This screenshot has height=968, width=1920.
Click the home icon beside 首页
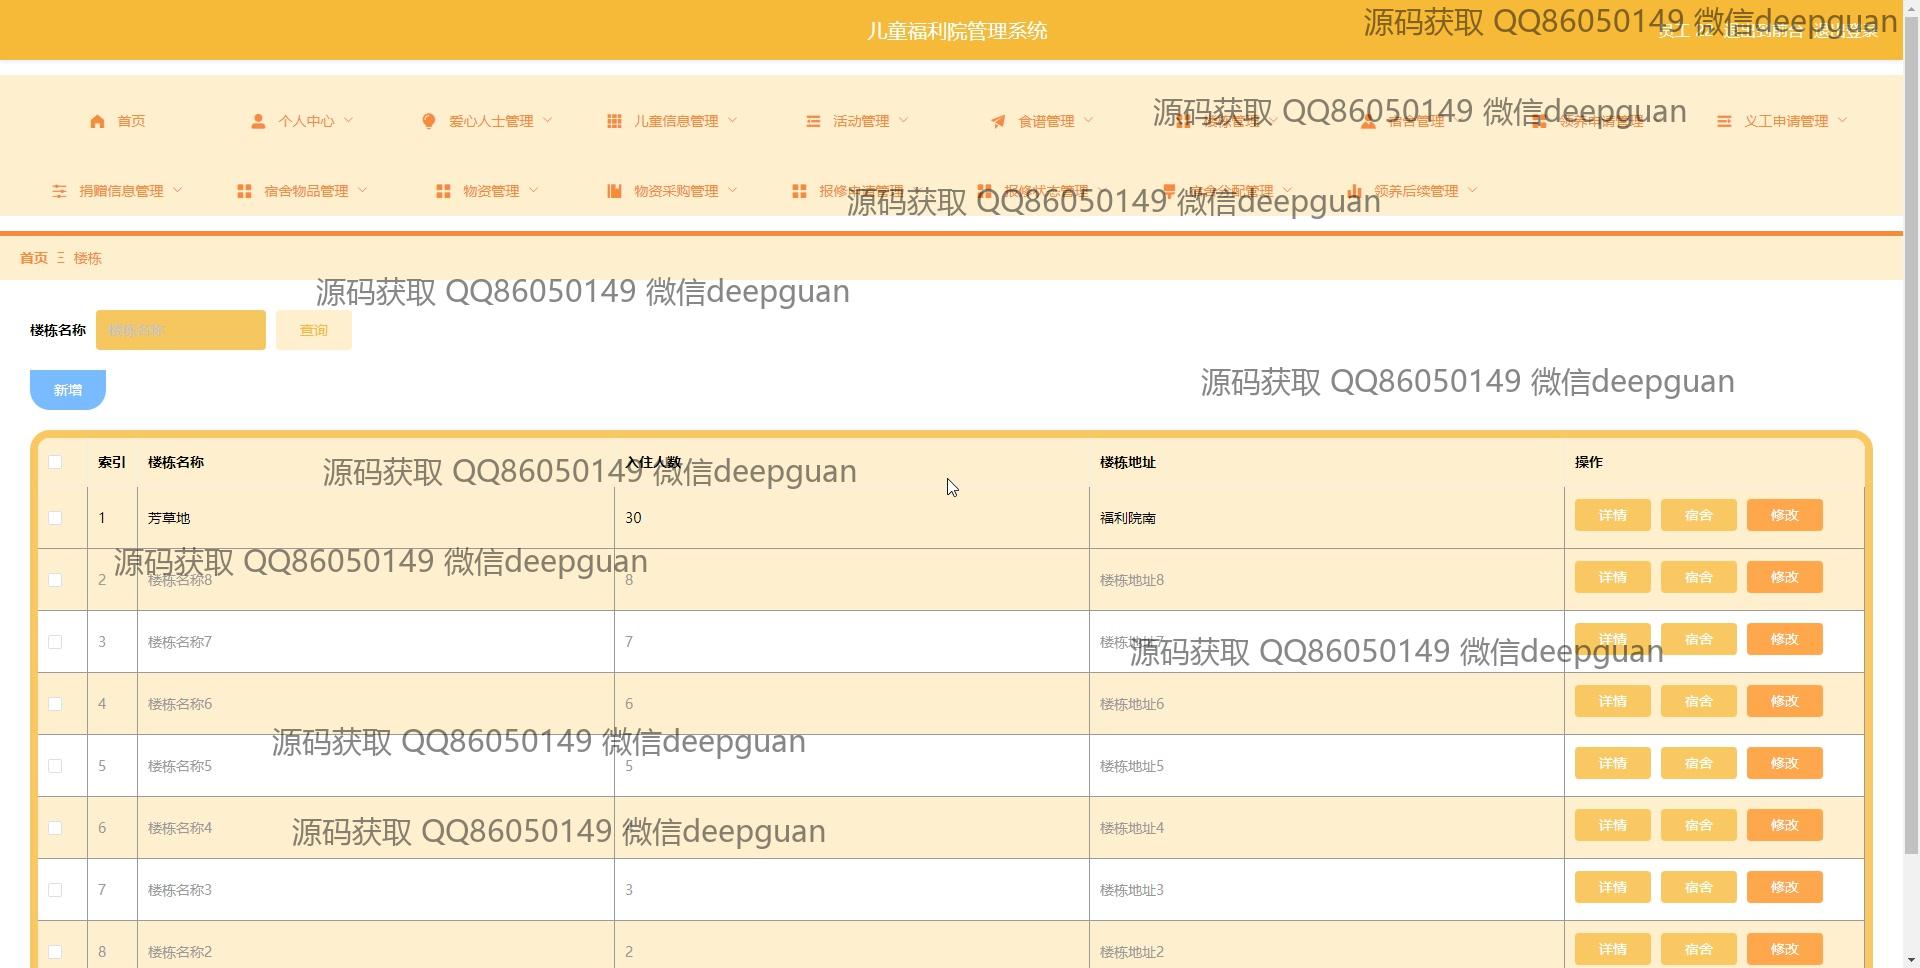pos(97,121)
